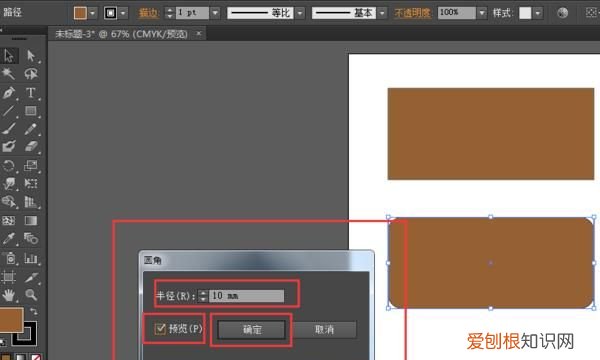This screenshot has width=600, height=360.
Task: Set paint to Gradient mode button
Action: coord(20,357)
